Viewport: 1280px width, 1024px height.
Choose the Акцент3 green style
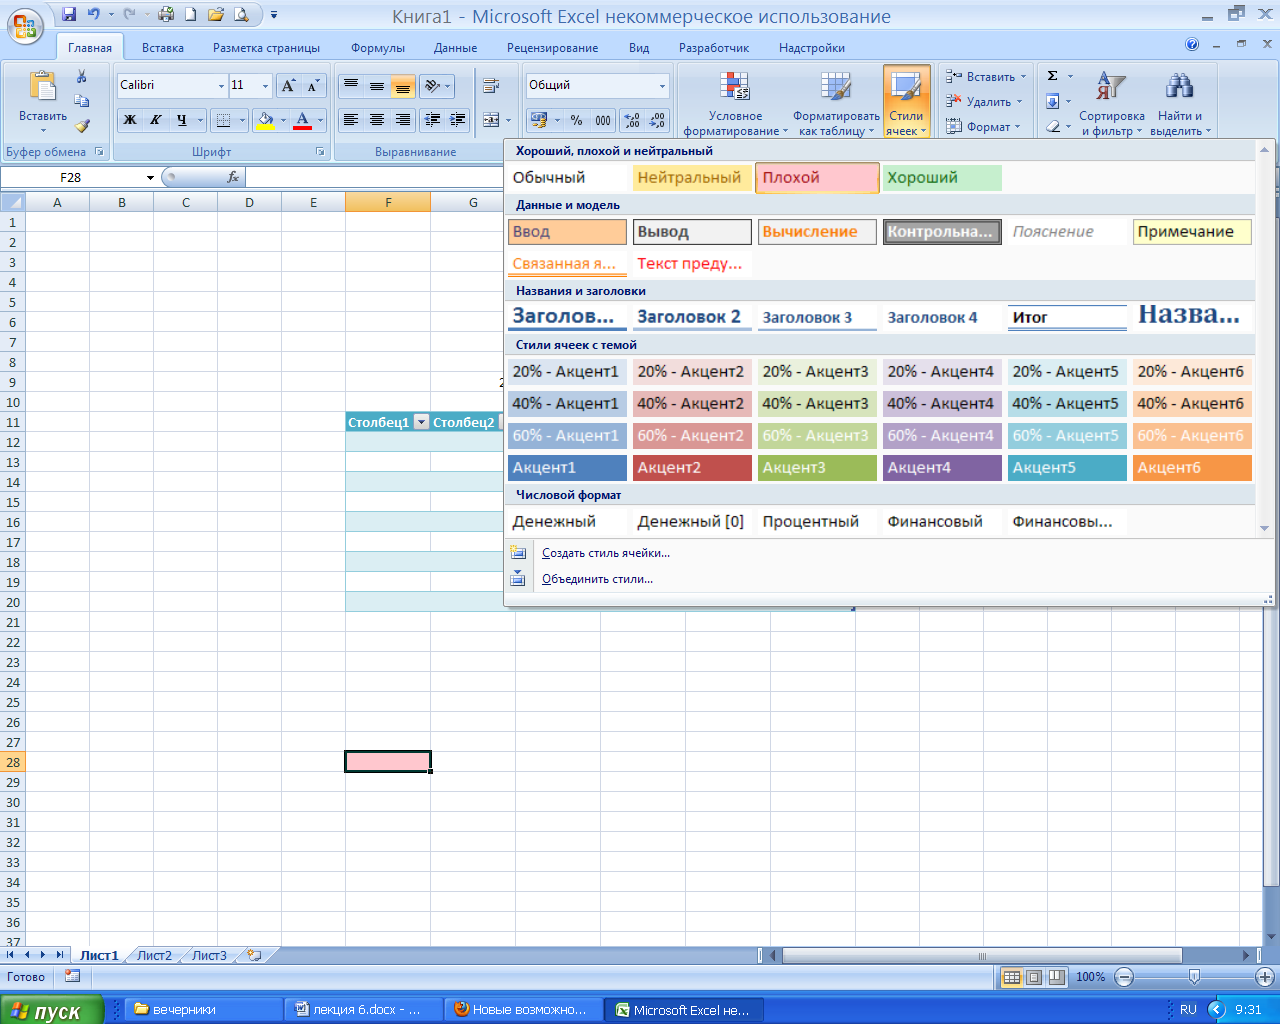click(817, 468)
